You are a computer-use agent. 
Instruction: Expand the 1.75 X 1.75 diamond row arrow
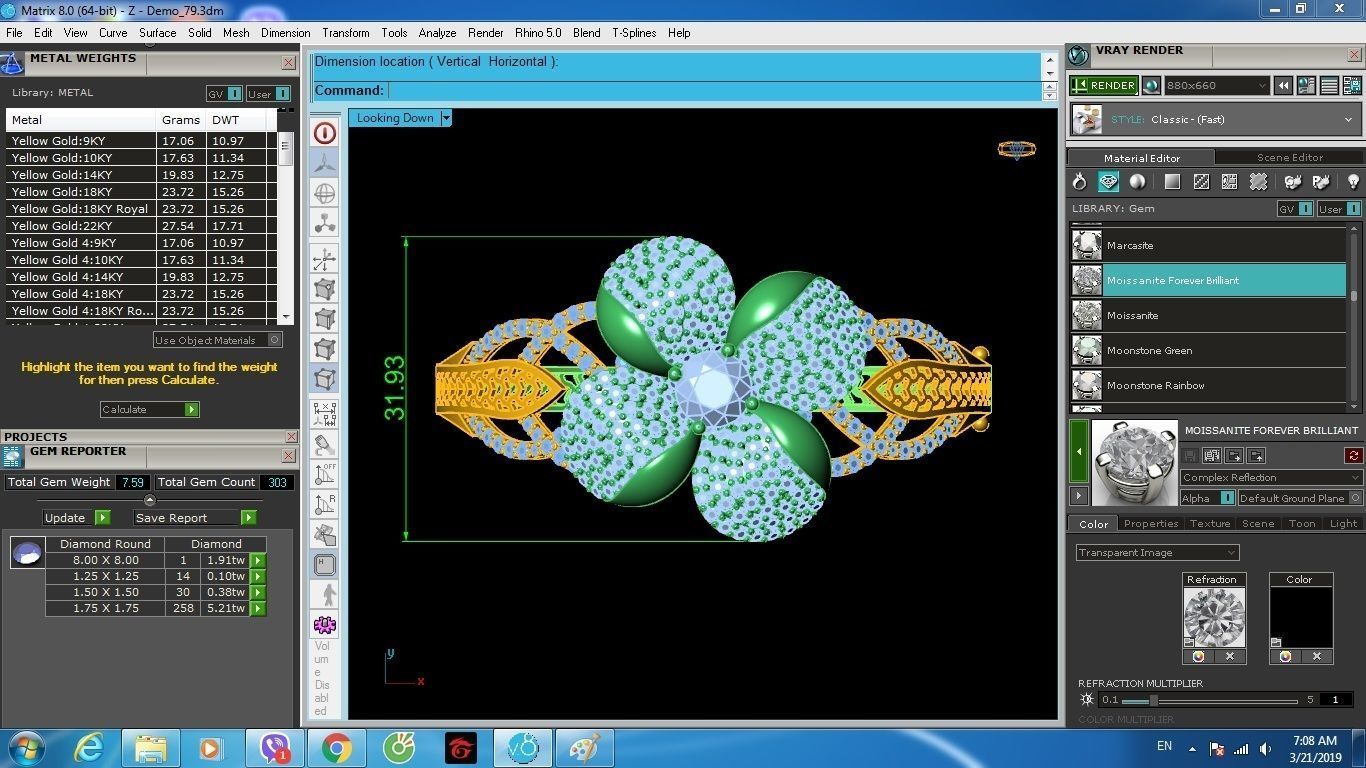click(258, 608)
